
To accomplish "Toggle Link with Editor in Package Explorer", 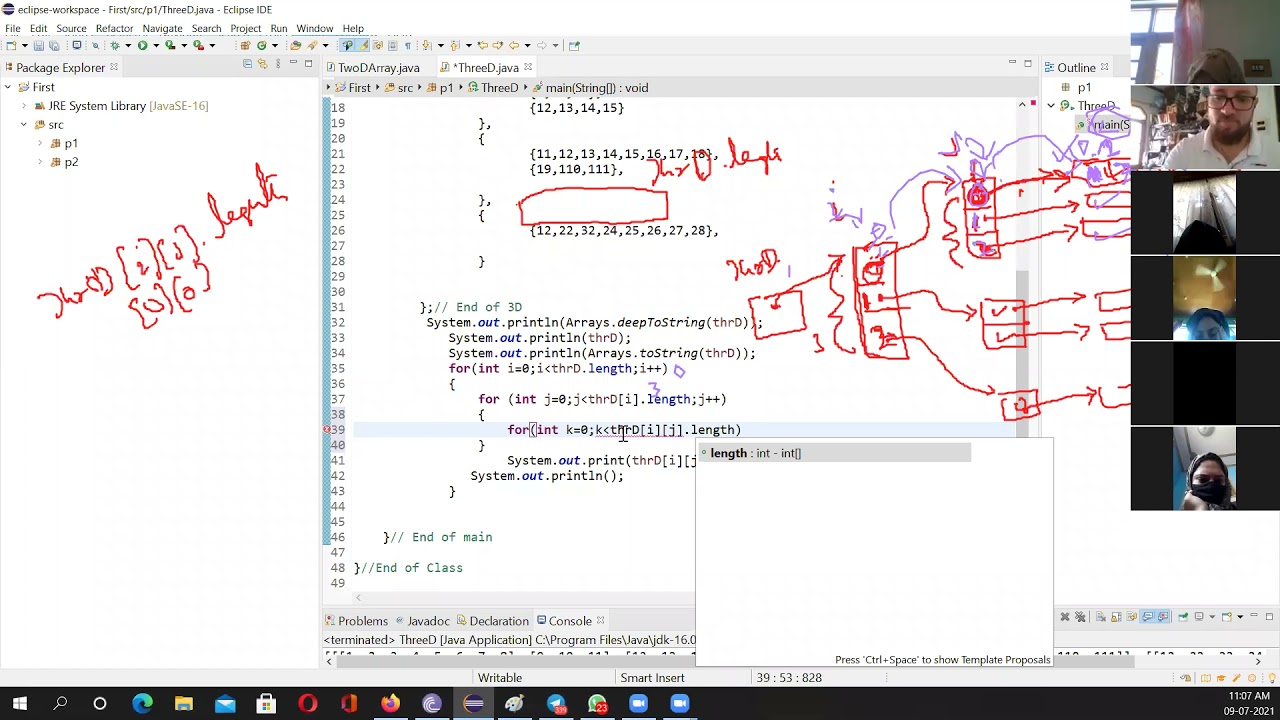I will pos(262,65).
